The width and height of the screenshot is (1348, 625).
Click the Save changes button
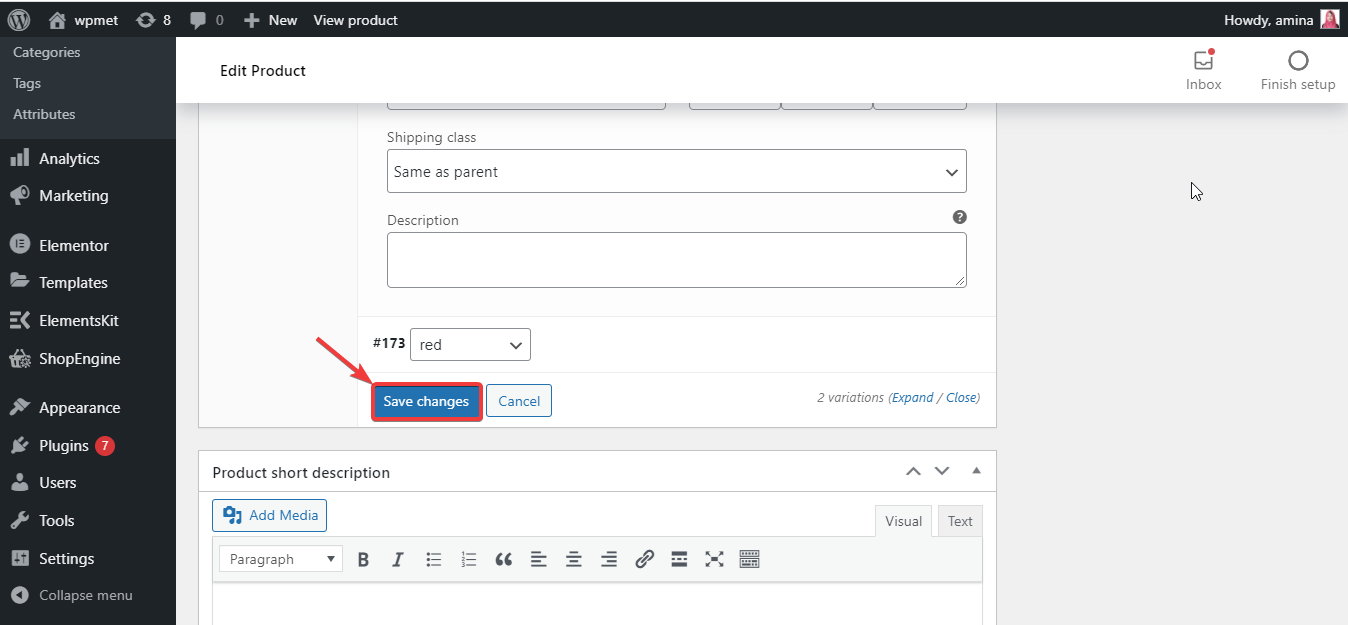pyautogui.click(x=426, y=401)
